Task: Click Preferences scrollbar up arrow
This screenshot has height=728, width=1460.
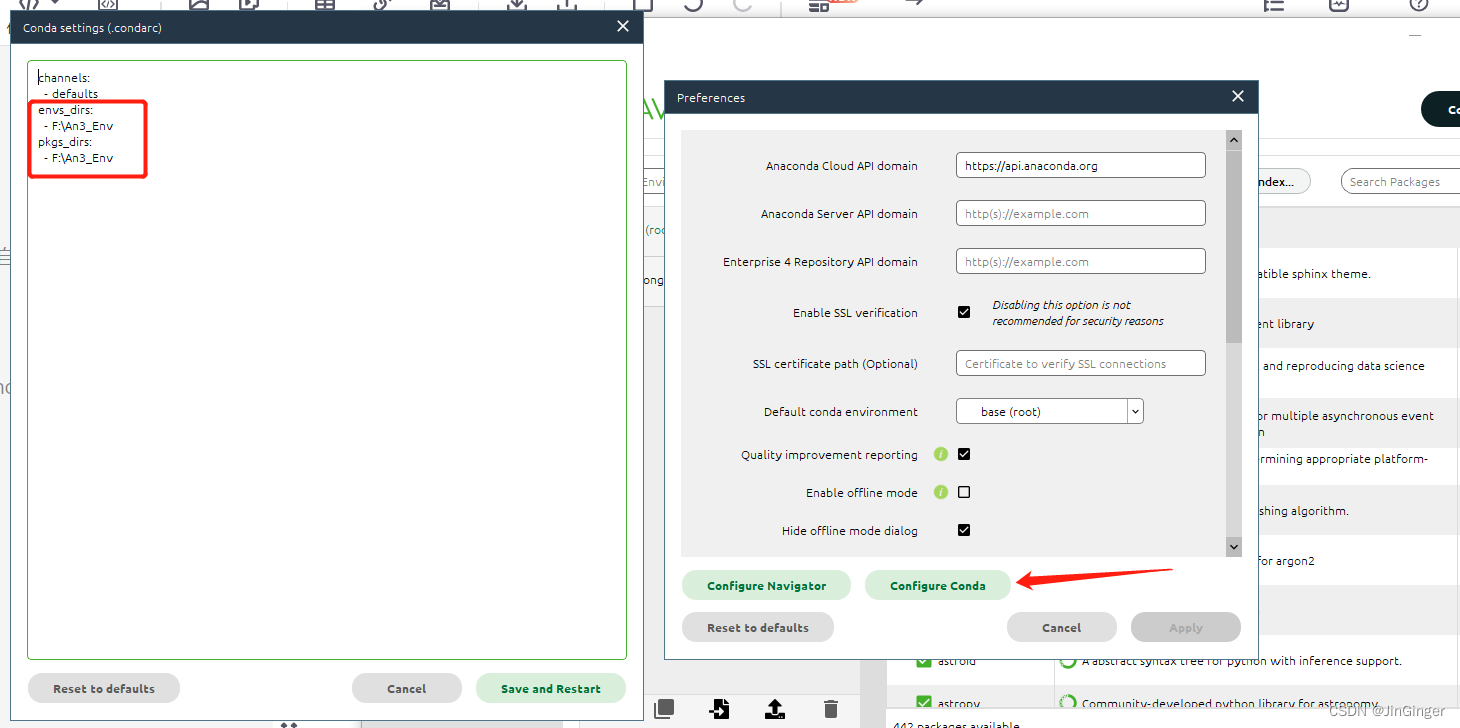Action: 1233,141
